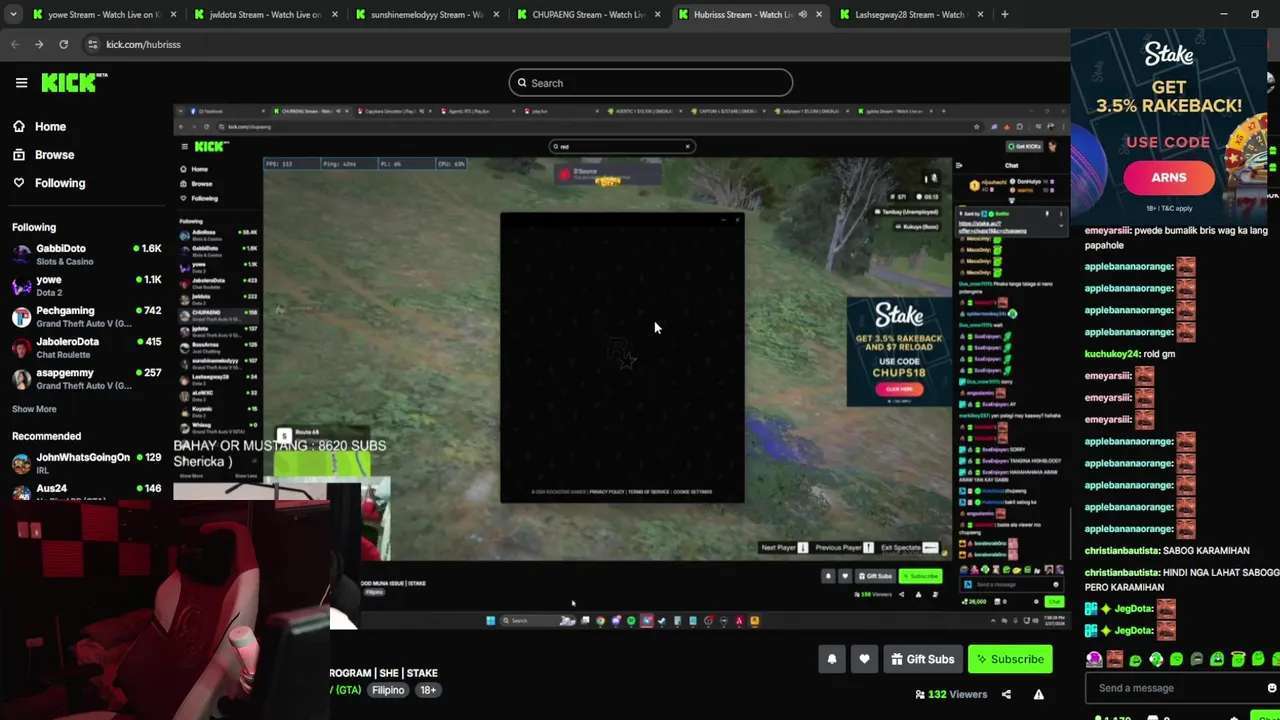Close the yowe Stream tab
This screenshot has height=720, width=1280.
(172, 14)
